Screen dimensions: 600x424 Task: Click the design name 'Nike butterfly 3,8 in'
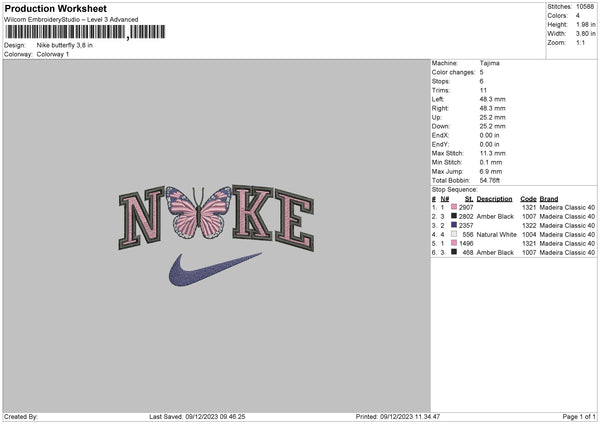tap(65, 45)
